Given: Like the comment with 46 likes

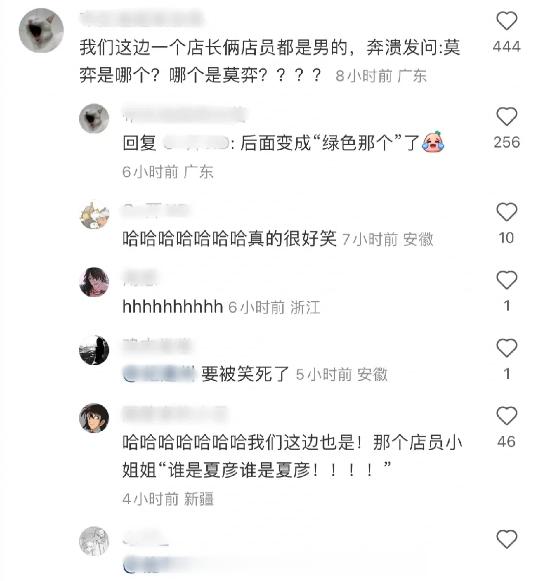Looking at the screenshot, I should 506,416.
